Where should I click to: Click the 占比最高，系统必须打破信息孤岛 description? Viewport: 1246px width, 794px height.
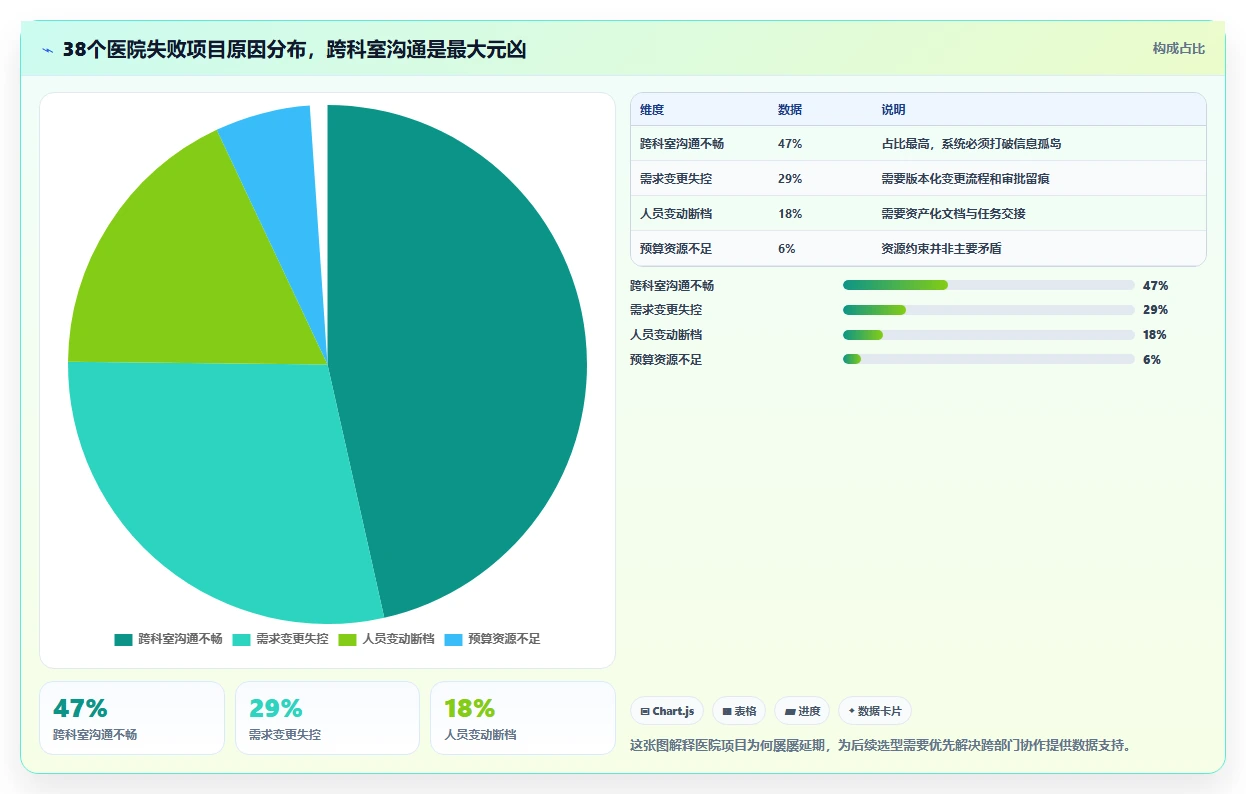[x=971, y=144]
